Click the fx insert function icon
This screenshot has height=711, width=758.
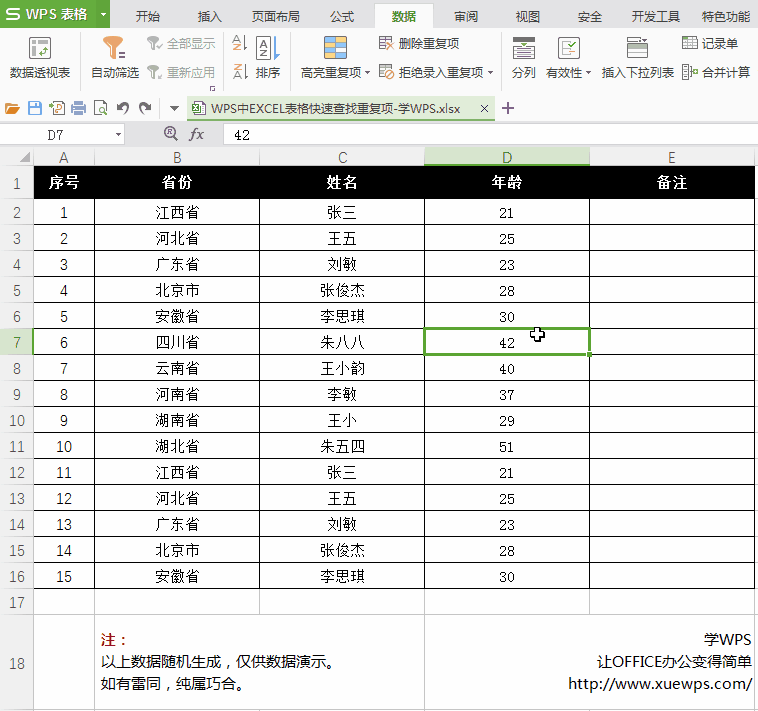click(x=196, y=134)
